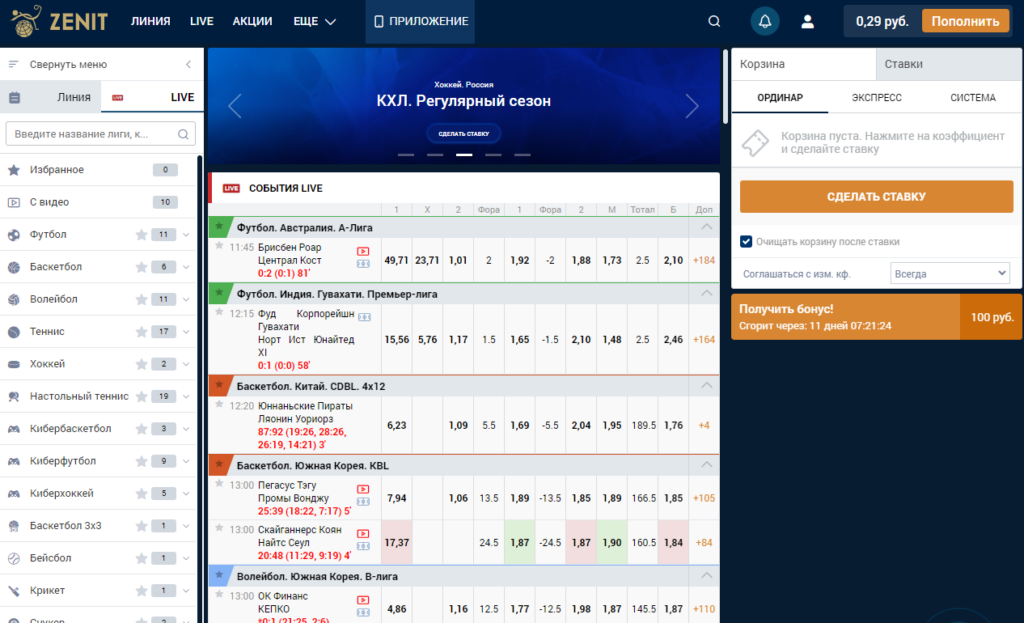Click the Настольный теннис icon

coord(14,396)
